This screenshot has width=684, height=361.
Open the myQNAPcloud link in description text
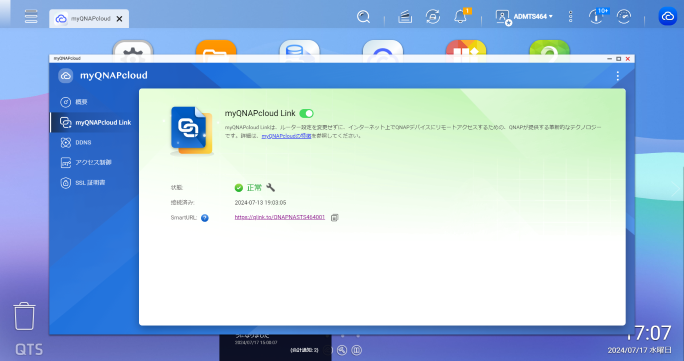coord(286,136)
